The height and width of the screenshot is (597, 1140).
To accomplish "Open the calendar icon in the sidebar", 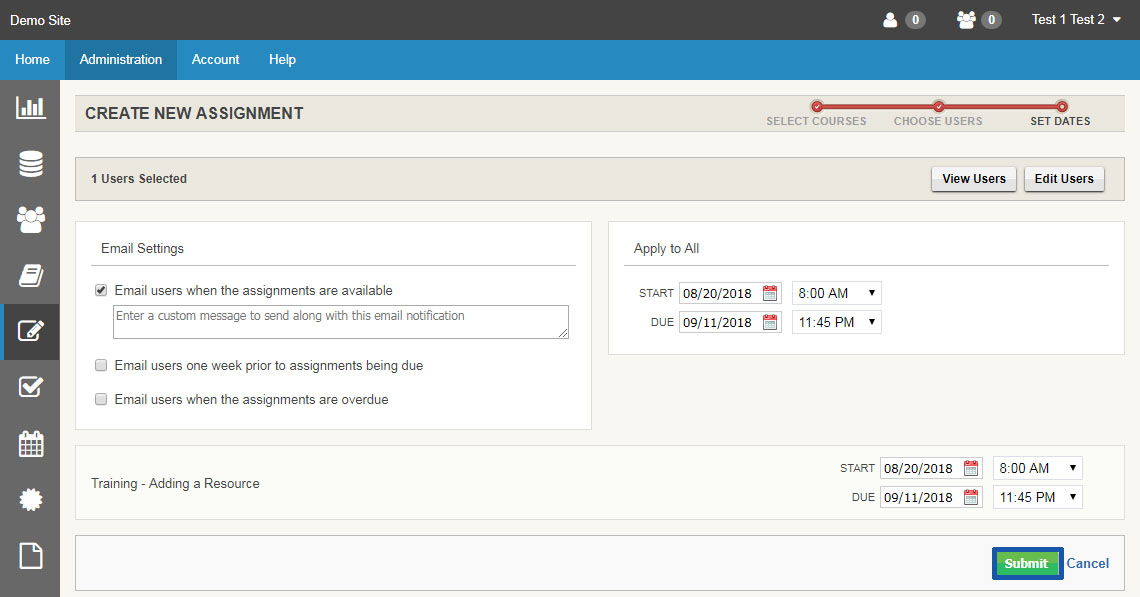I will [30, 443].
